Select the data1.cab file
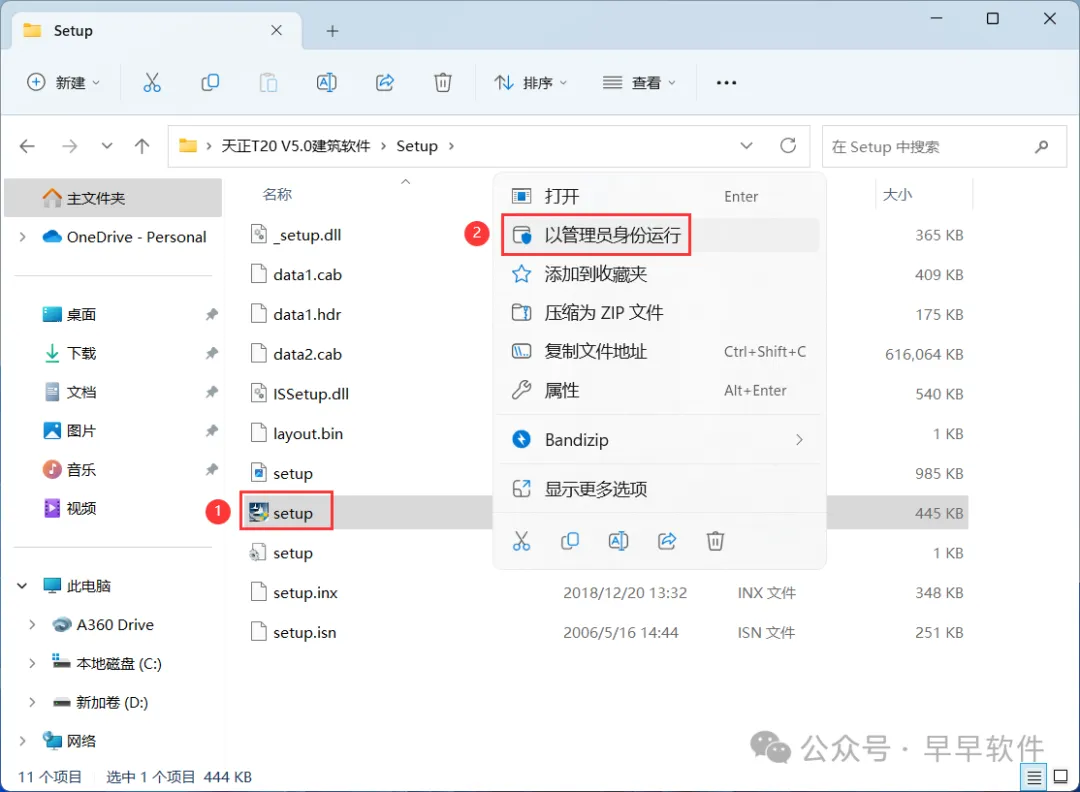This screenshot has height=792, width=1080. click(297, 275)
